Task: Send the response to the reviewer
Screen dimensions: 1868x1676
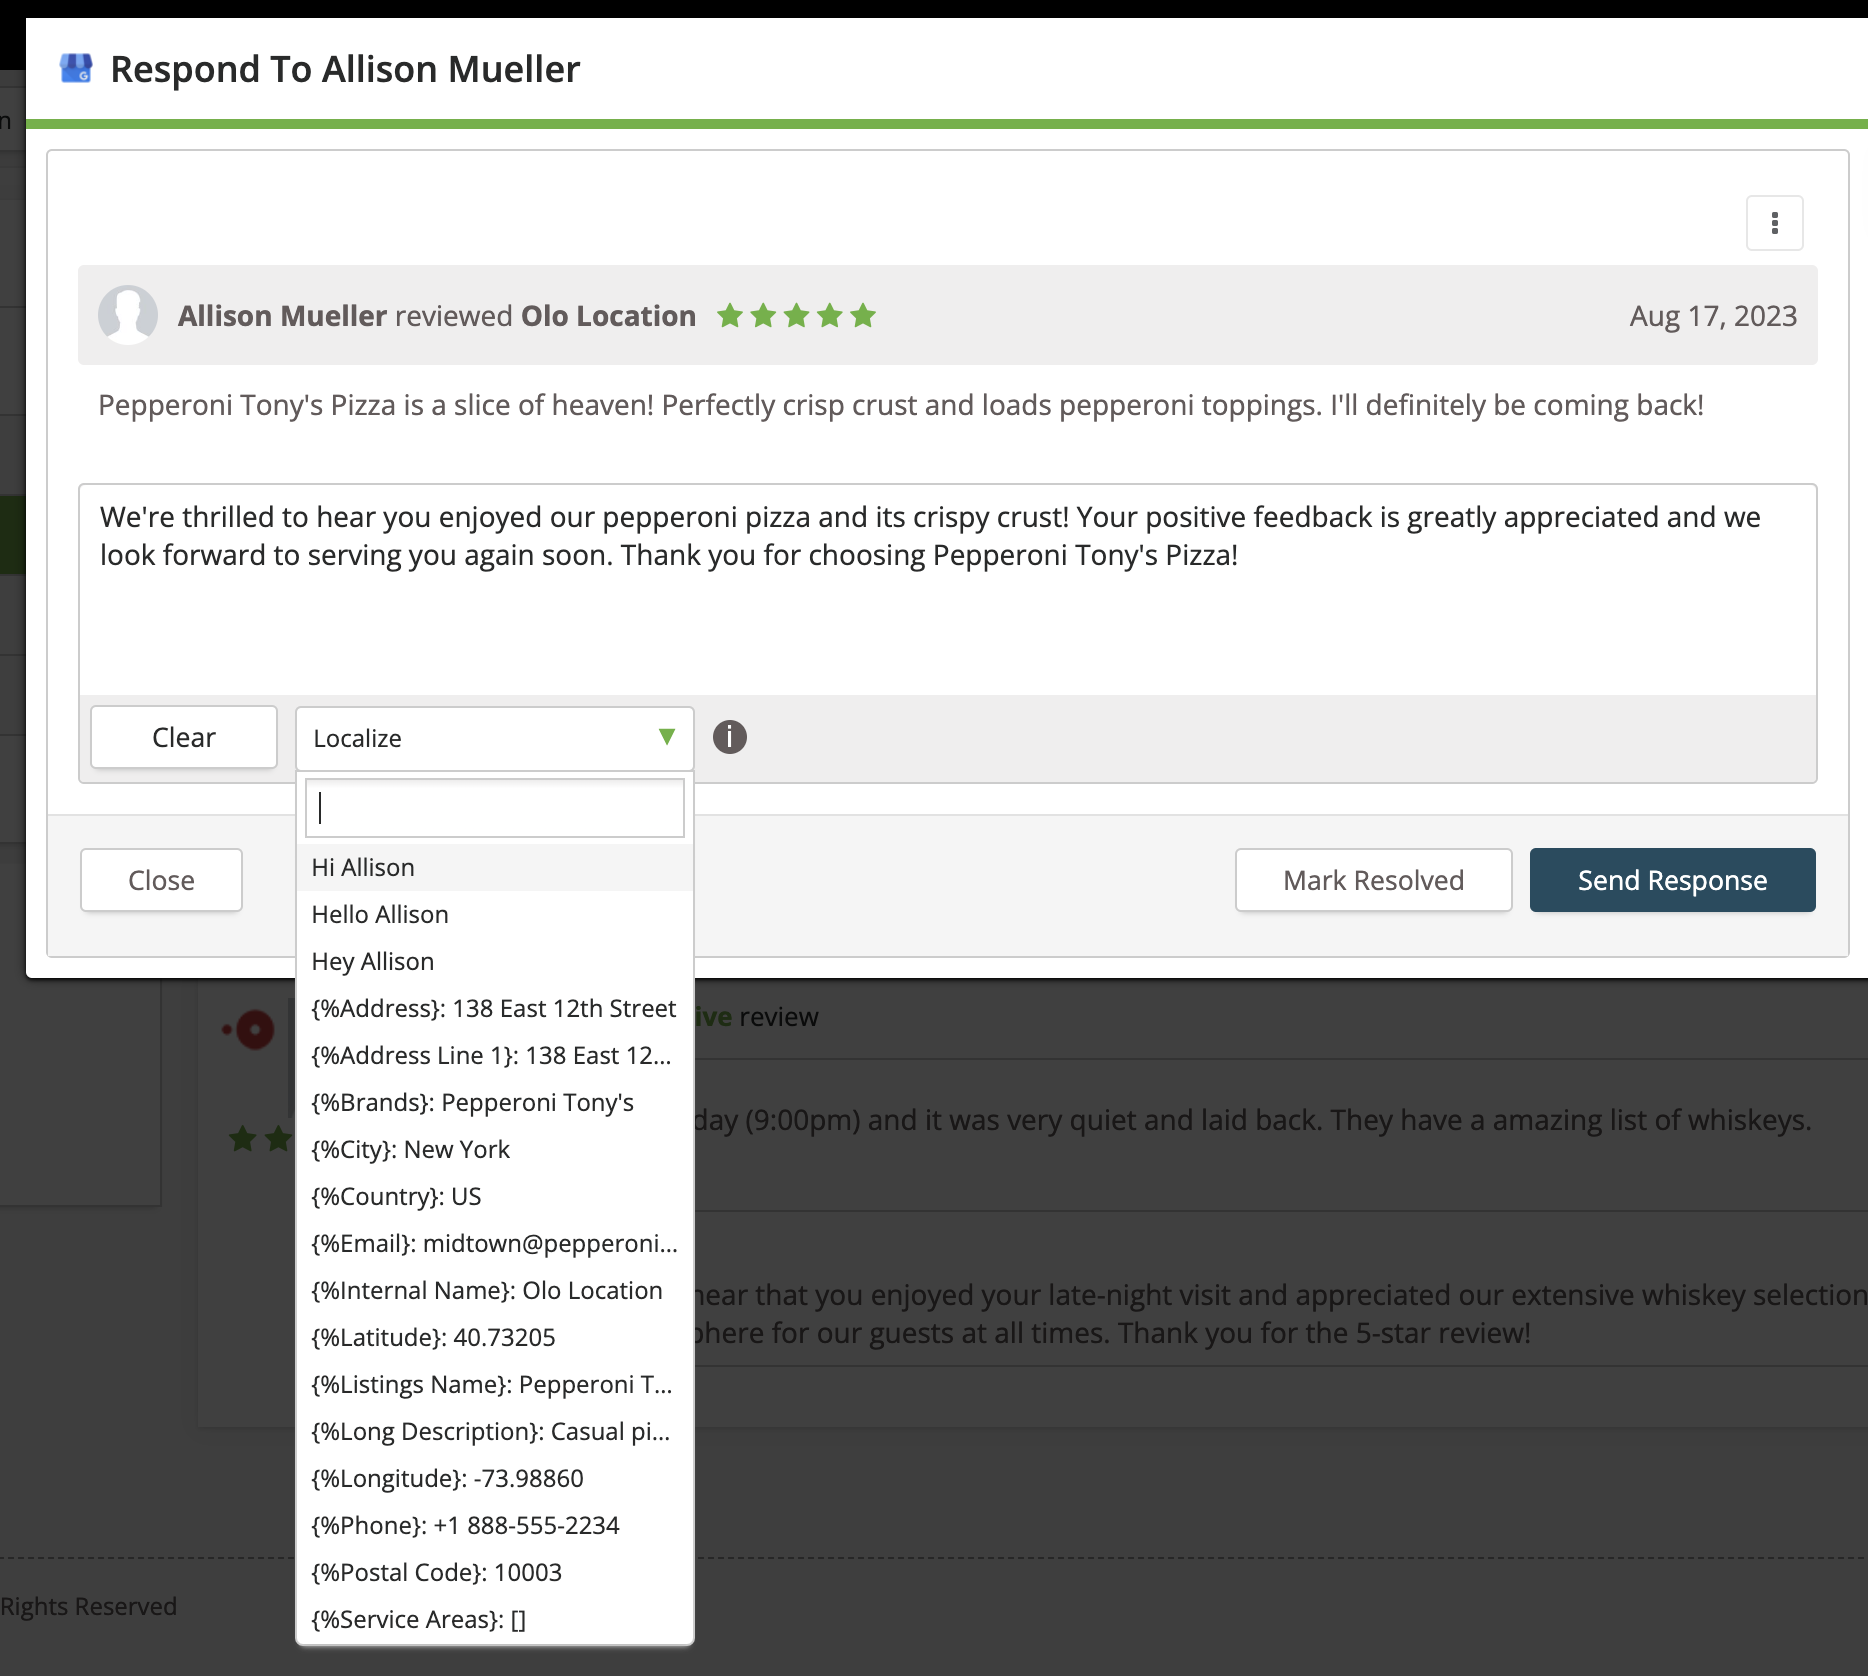Action: (x=1672, y=880)
